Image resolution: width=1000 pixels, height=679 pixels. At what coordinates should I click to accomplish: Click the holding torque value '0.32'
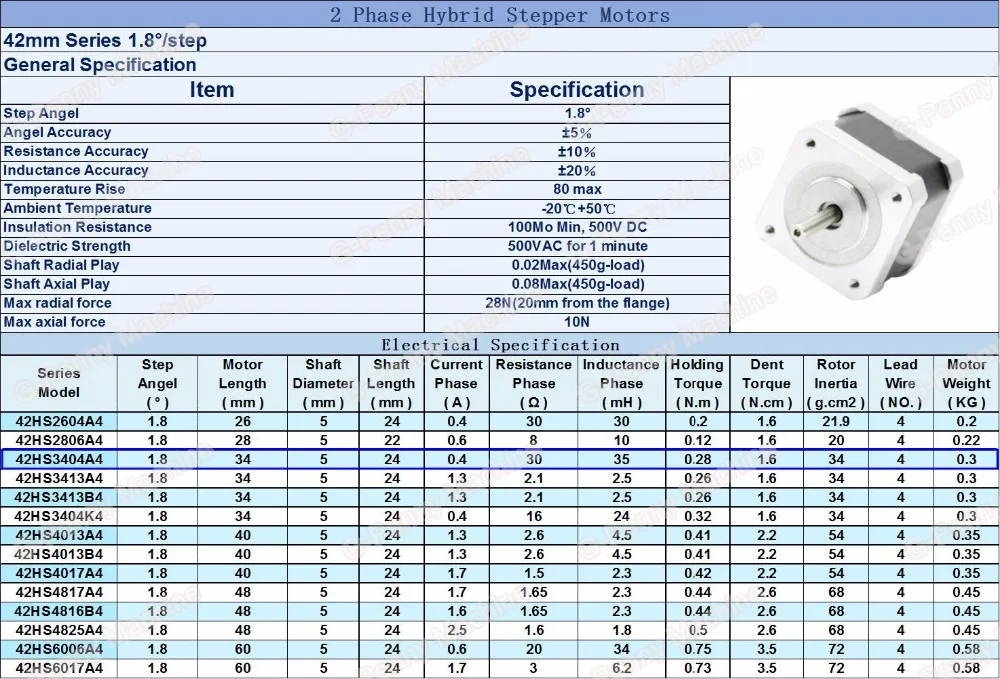(698, 516)
